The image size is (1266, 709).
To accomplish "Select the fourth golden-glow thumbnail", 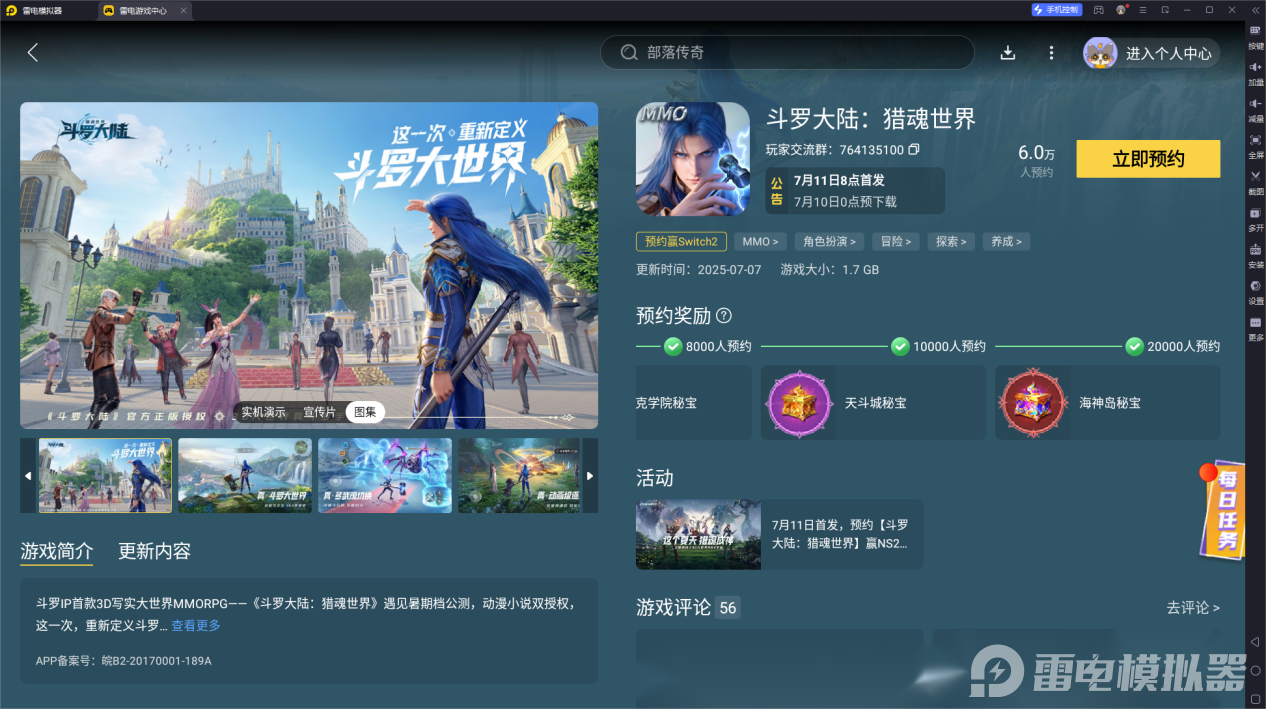I will (x=518, y=476).
